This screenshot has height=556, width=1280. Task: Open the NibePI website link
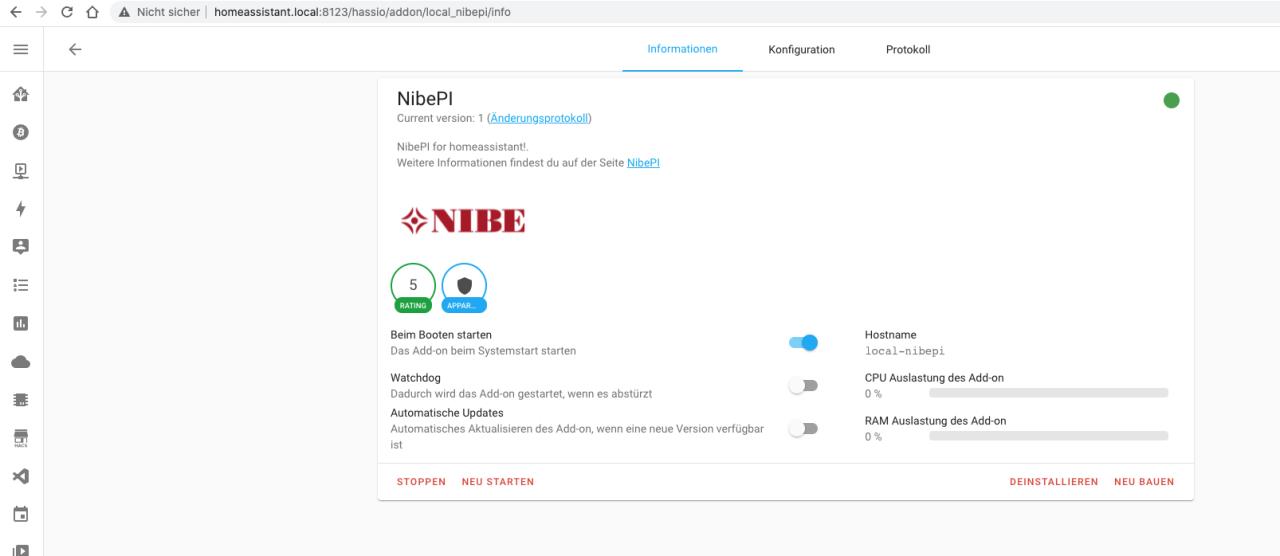(643, 163)
